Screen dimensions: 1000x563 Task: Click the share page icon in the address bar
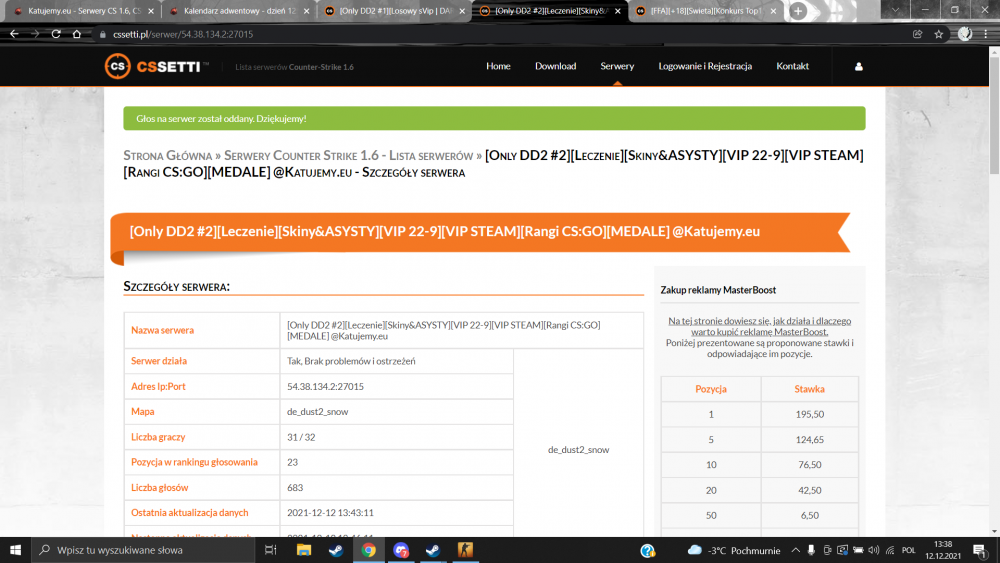click(918, 34)
